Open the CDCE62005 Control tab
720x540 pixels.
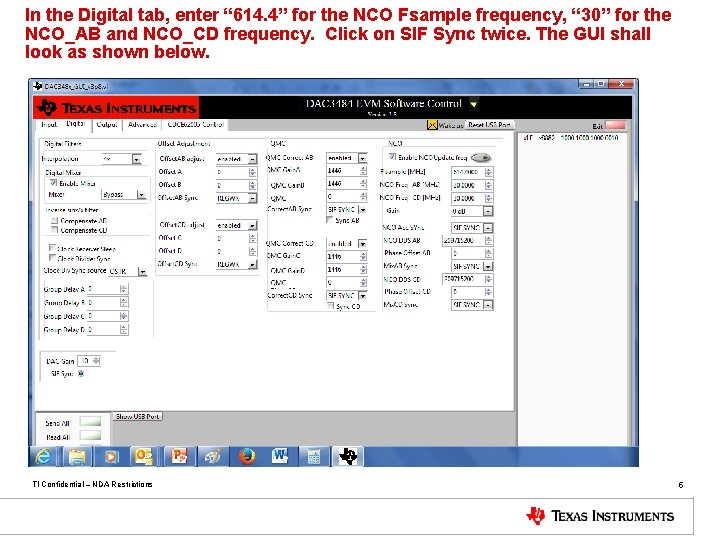click(196, 124)
